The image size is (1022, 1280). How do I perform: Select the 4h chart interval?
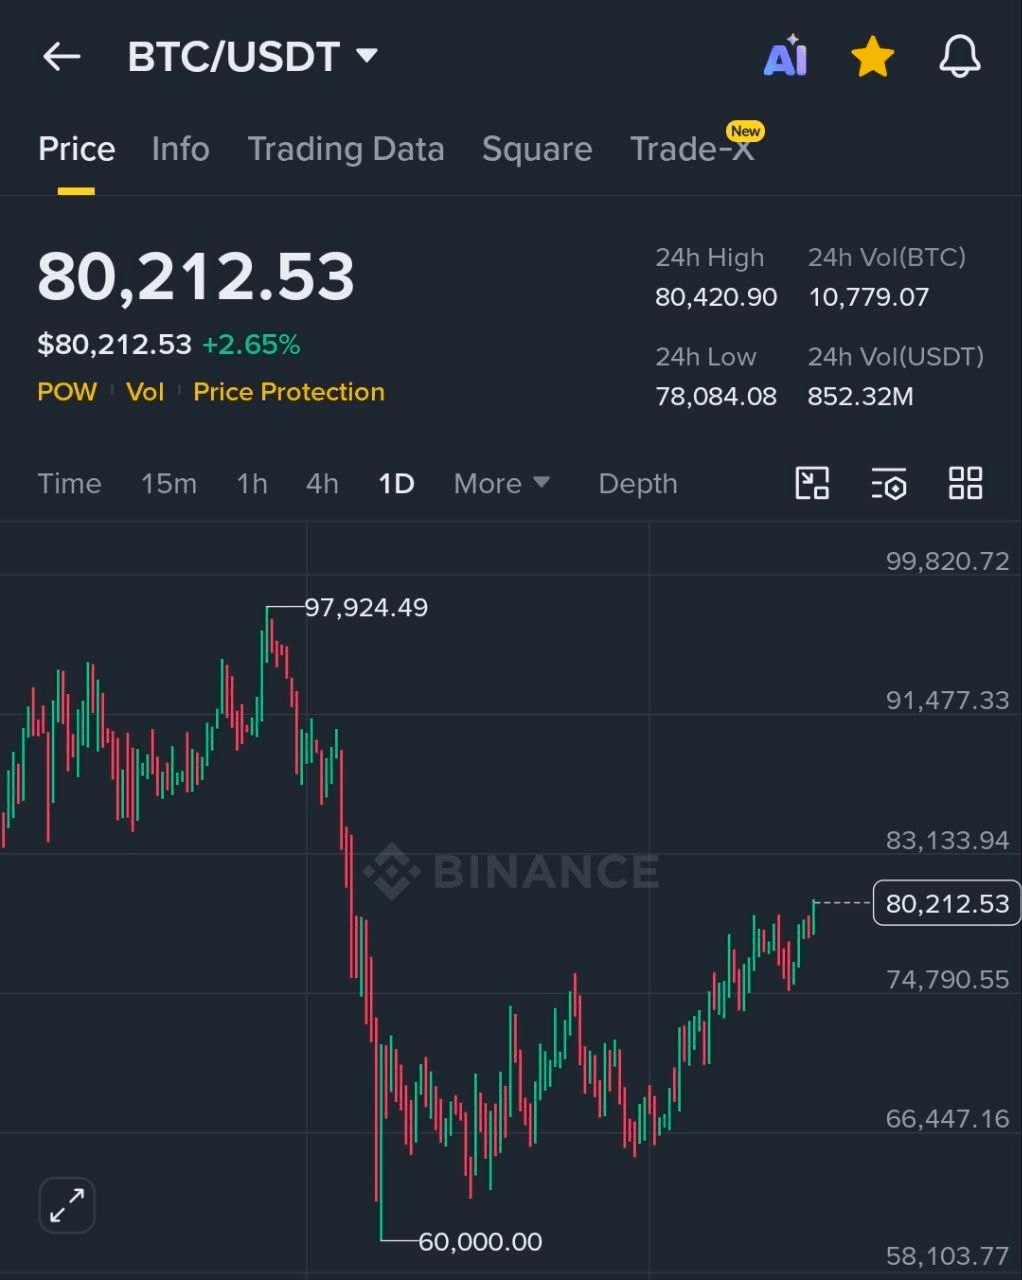tap(322, 484)
